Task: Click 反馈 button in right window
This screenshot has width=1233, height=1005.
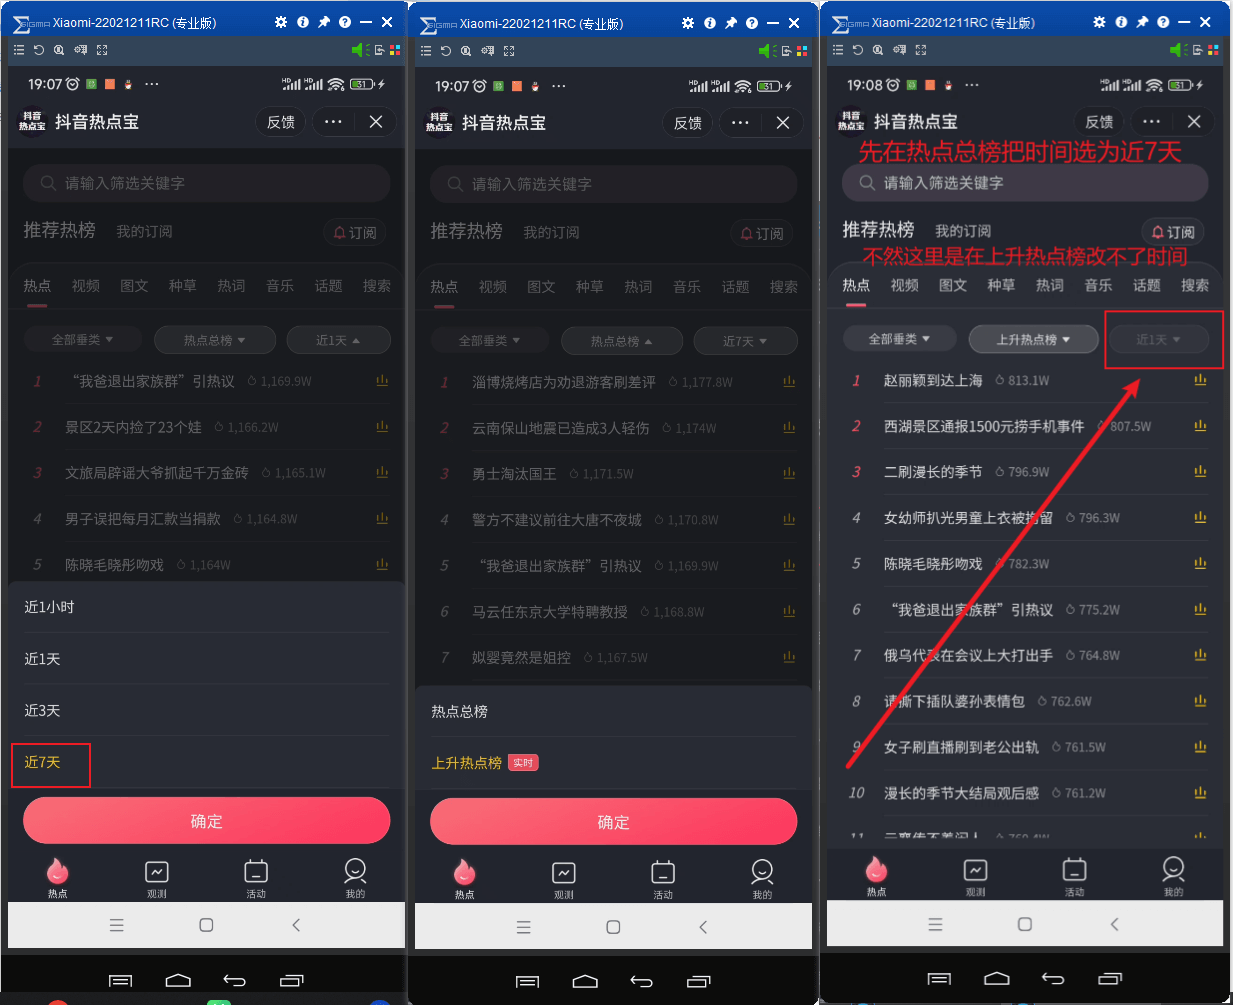Action: 1099,121
